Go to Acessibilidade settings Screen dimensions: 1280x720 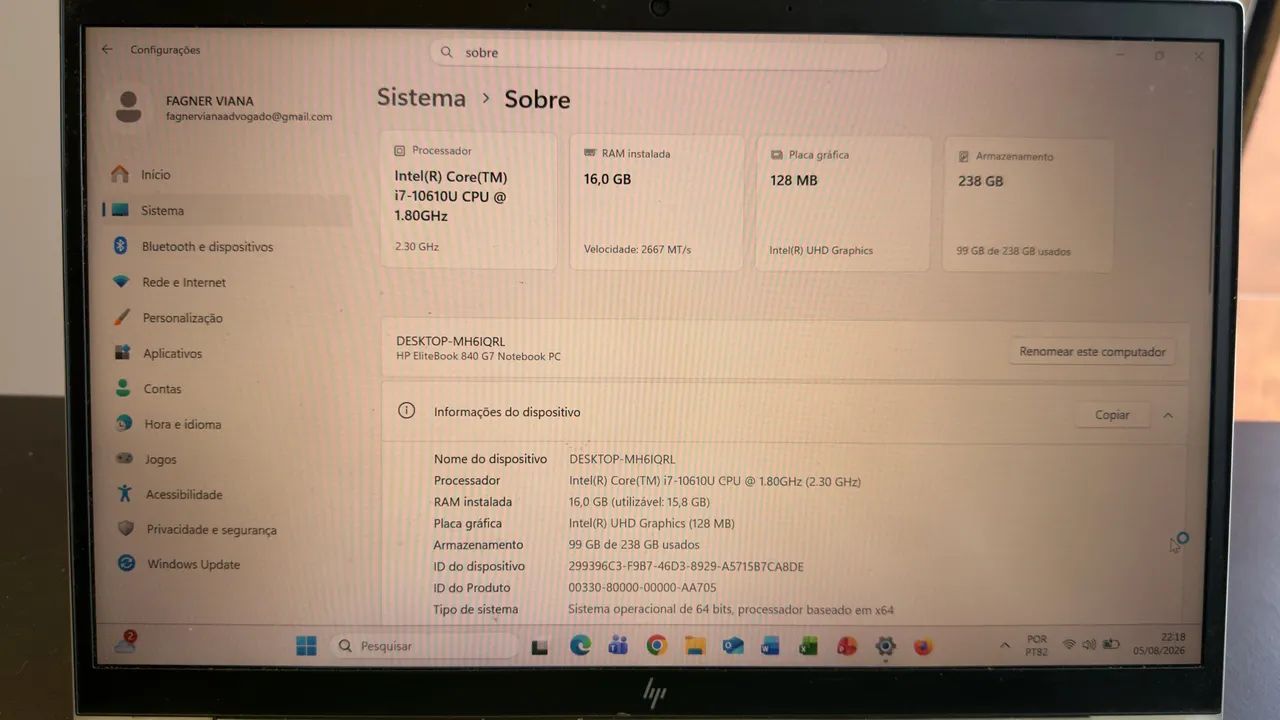coord(227,495)
